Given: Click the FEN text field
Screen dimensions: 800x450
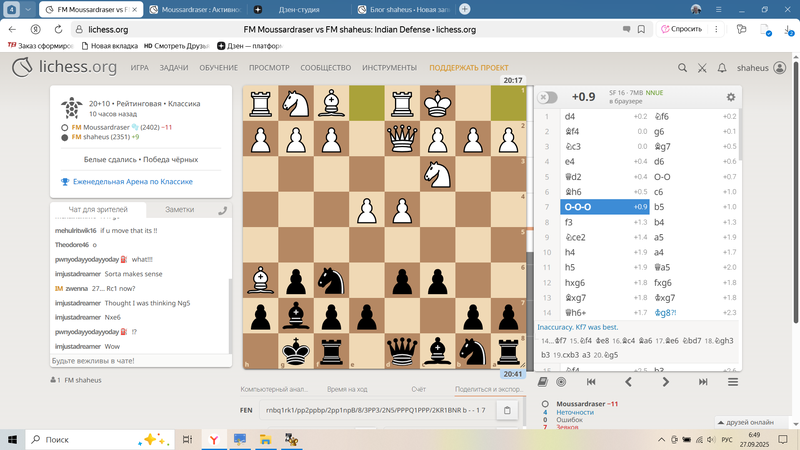Looking at the screenshot, I should coord(377,410).
